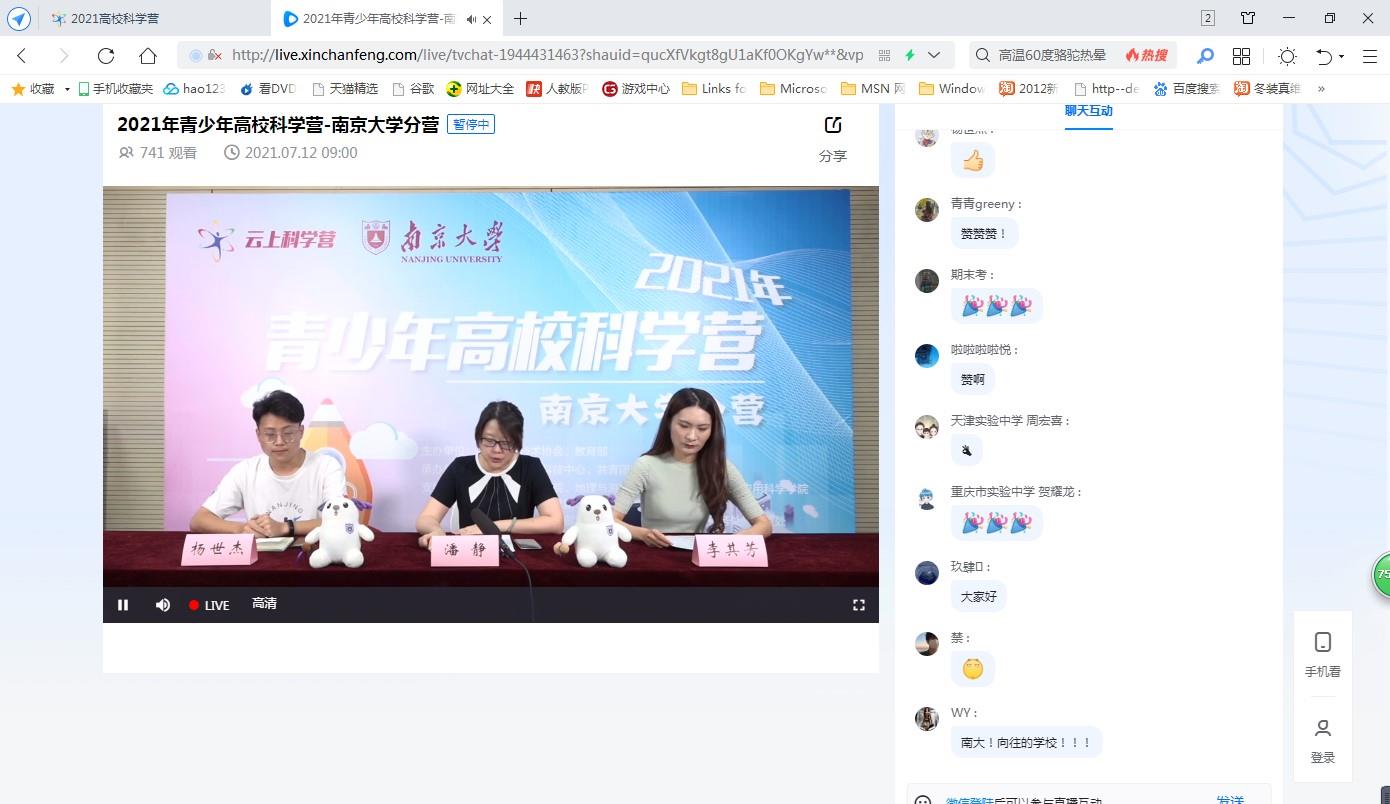The width and height of the screenshot is (1390, 804).
Task: Click the browser logo icon
Action: [19, 19]
